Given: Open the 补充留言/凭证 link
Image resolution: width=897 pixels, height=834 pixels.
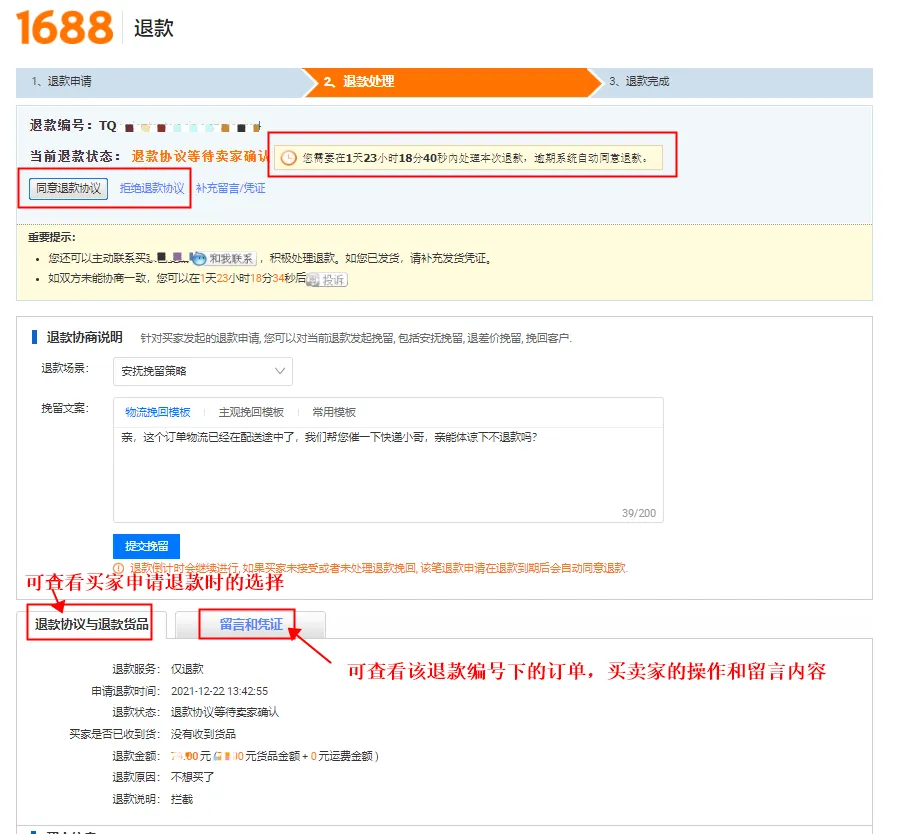Looking at the screenshot, I should 231,188.
